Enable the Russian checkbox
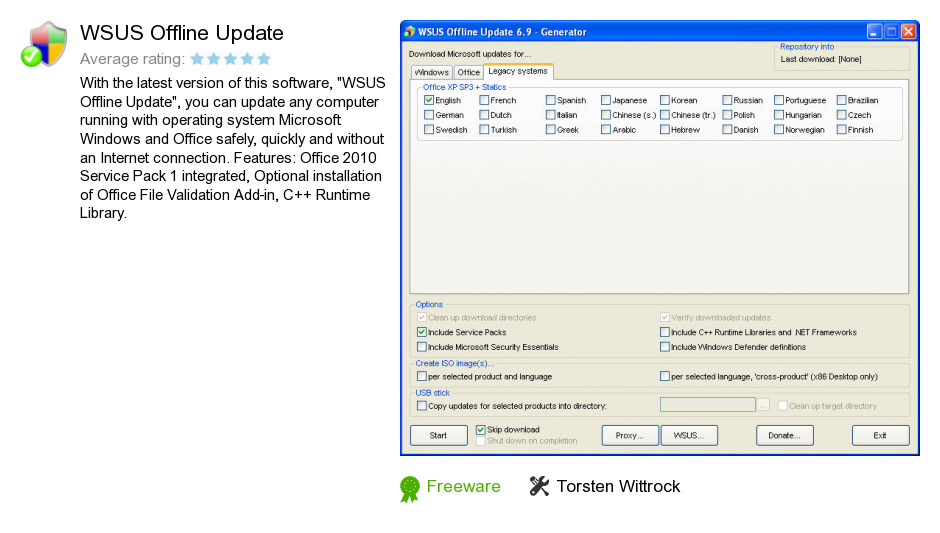 tap(727, 100)
